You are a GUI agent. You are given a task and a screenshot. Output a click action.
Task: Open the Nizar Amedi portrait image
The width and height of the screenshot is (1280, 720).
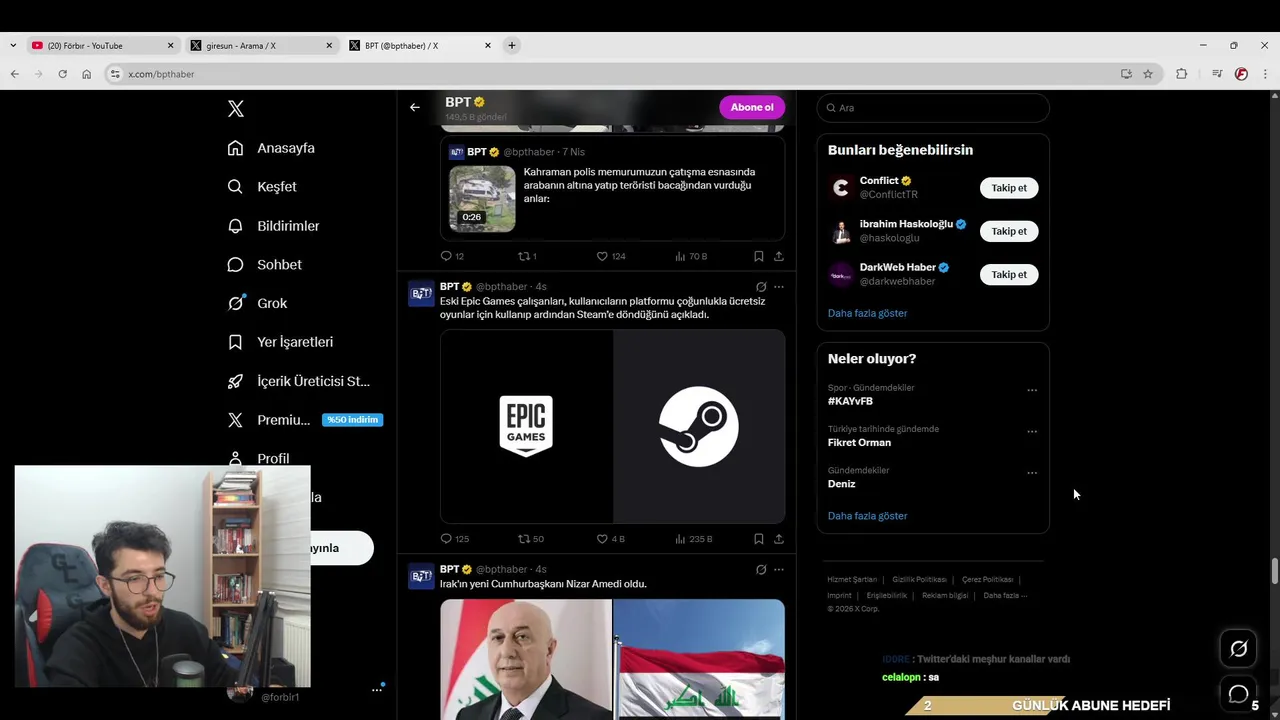[526, 659]
